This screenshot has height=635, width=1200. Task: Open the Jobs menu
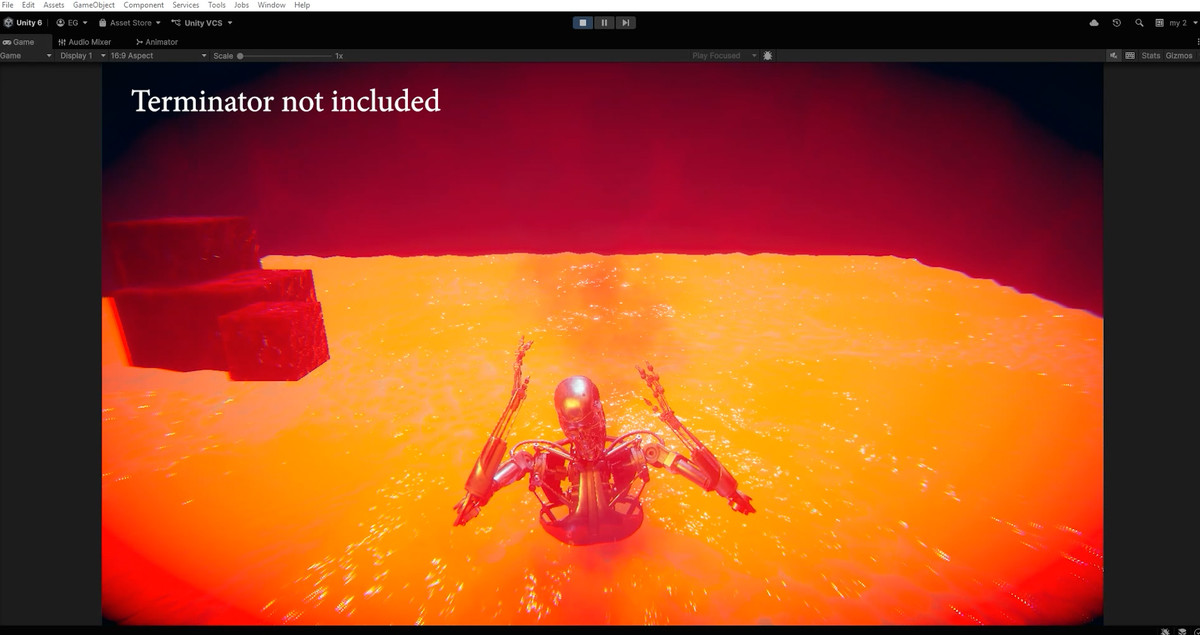242,6
